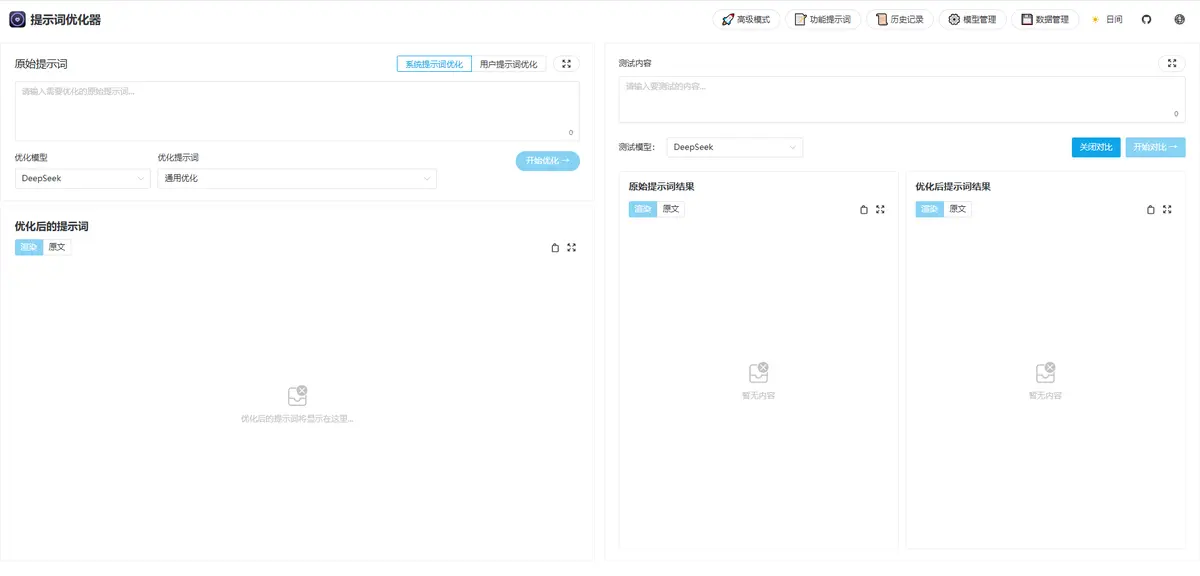The image size is (1200, 576).
Task: Copy the 优化后提示词结果 output
Action: click(x=1151, y=209)
